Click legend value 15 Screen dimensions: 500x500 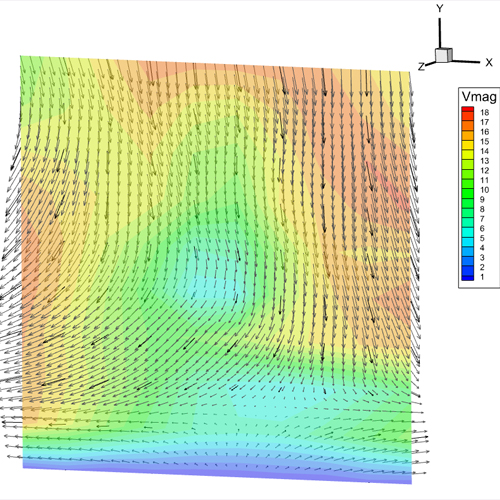tap(485, 141)
